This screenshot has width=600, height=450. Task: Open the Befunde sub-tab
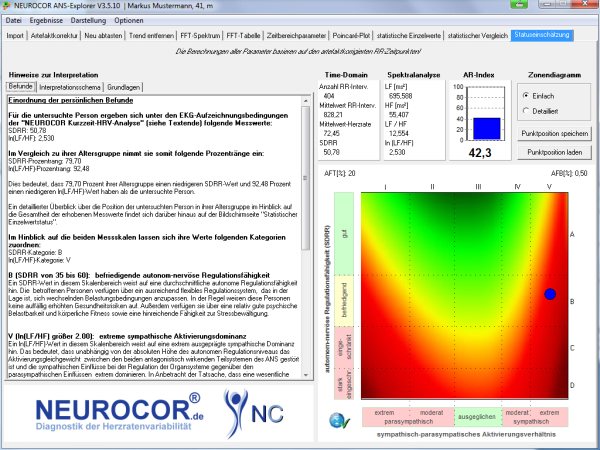[x=21, y=86]
